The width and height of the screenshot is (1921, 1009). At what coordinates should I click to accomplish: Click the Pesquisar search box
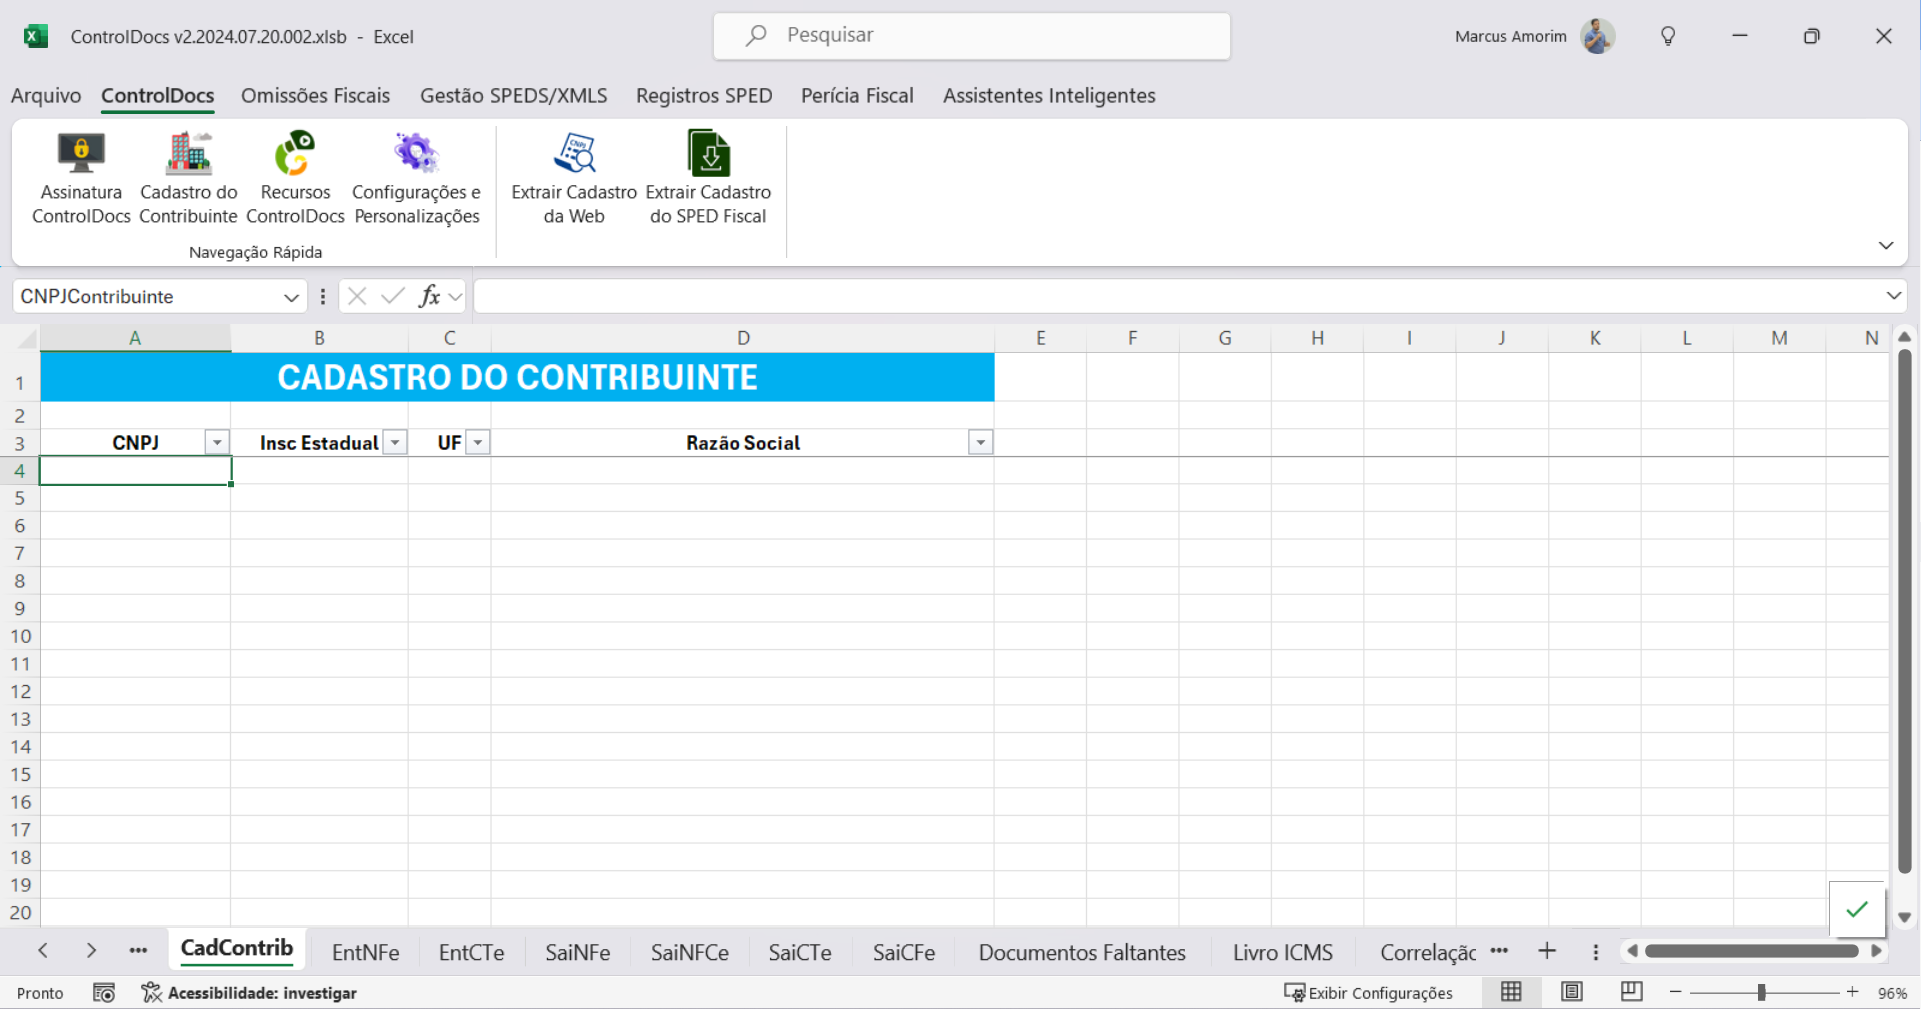coord(971,36)
